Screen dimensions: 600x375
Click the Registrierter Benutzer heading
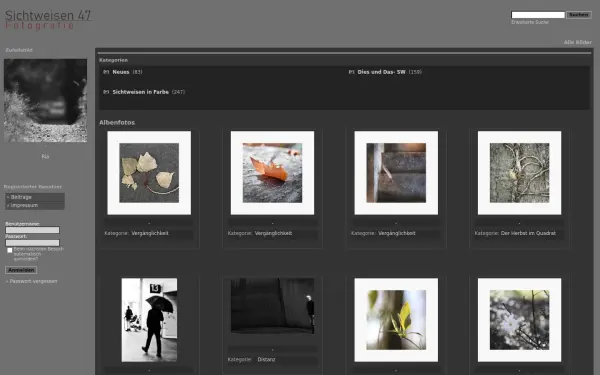click(33, 187)
